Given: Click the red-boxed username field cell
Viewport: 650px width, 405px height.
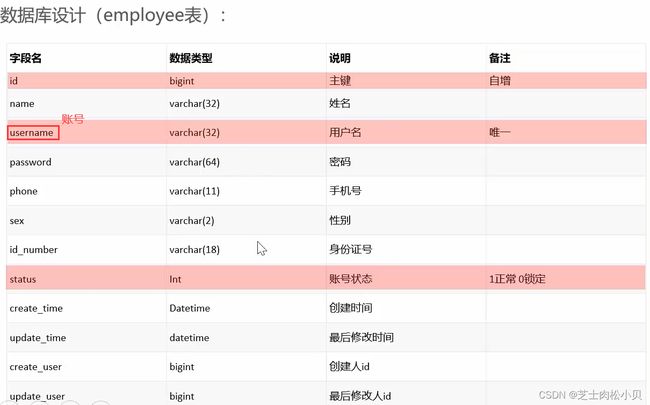Looking at the screenshot, I should pyautogui.click(x=33, y=133).
